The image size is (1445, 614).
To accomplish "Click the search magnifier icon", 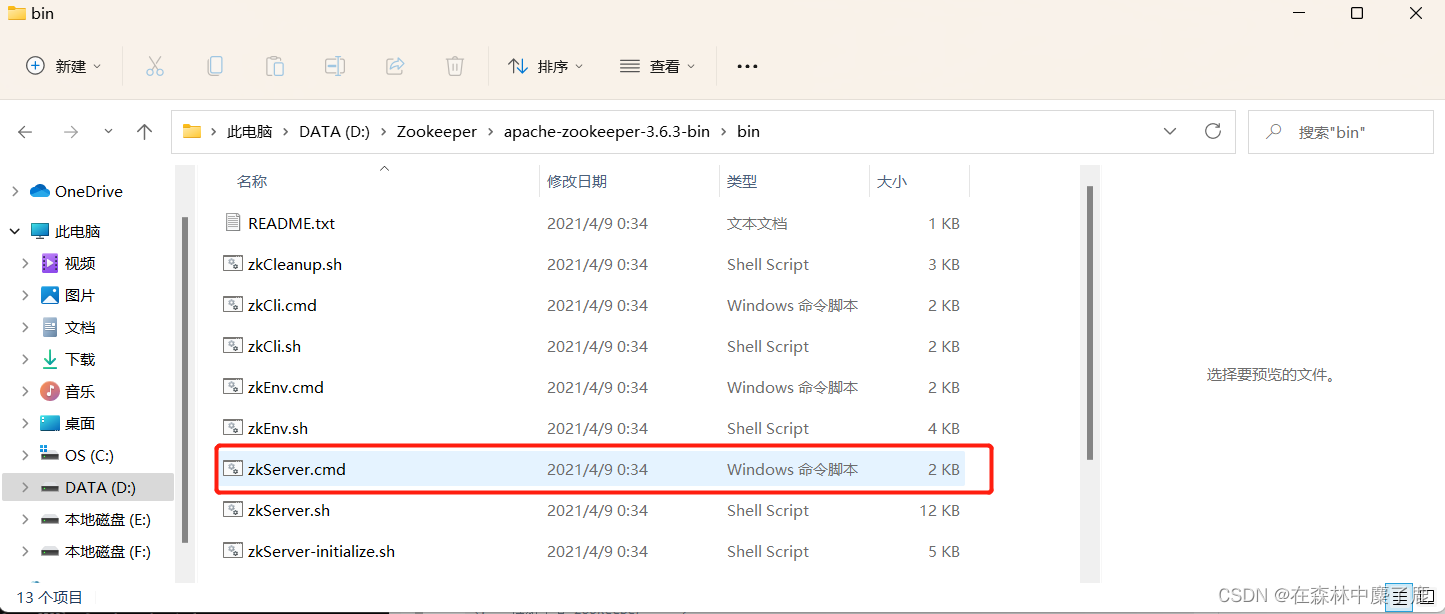I will tap(1274, 131).
